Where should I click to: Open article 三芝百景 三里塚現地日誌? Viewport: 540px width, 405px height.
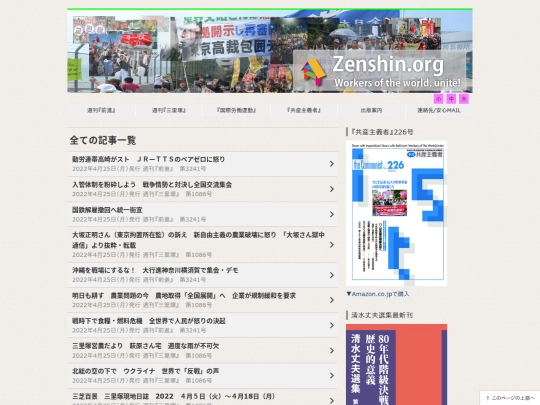pyautogui.click(x=202, y=397)
